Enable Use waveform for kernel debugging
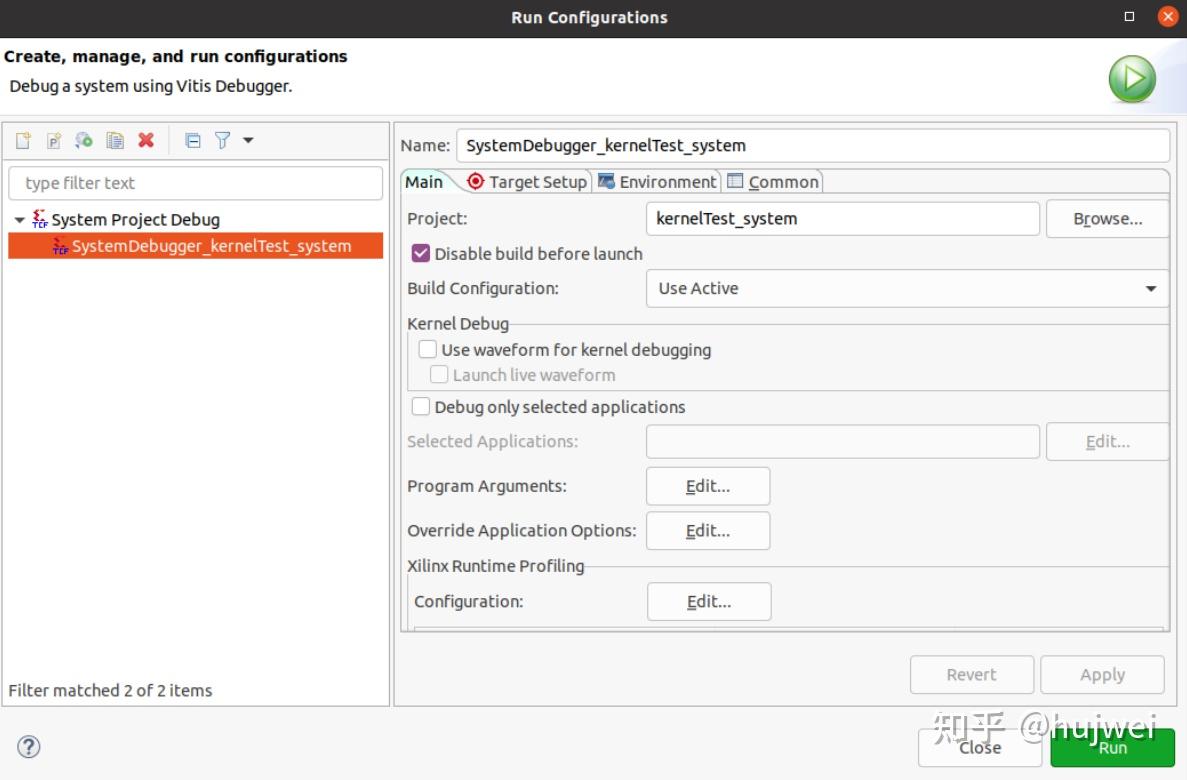Screen dimensions: 1187x780 (428, 350)
